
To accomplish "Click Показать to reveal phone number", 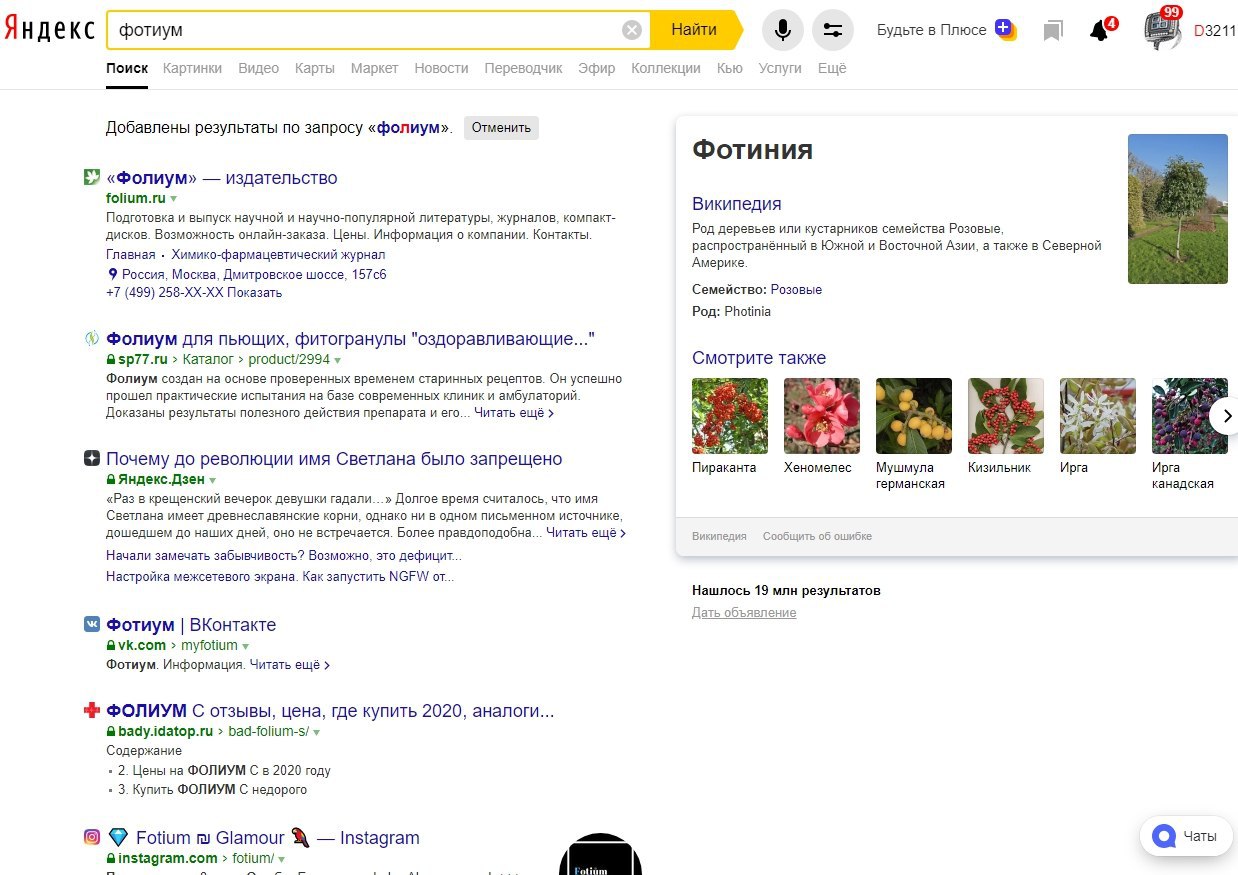I will pyautogui.click(x=254, y=293).
